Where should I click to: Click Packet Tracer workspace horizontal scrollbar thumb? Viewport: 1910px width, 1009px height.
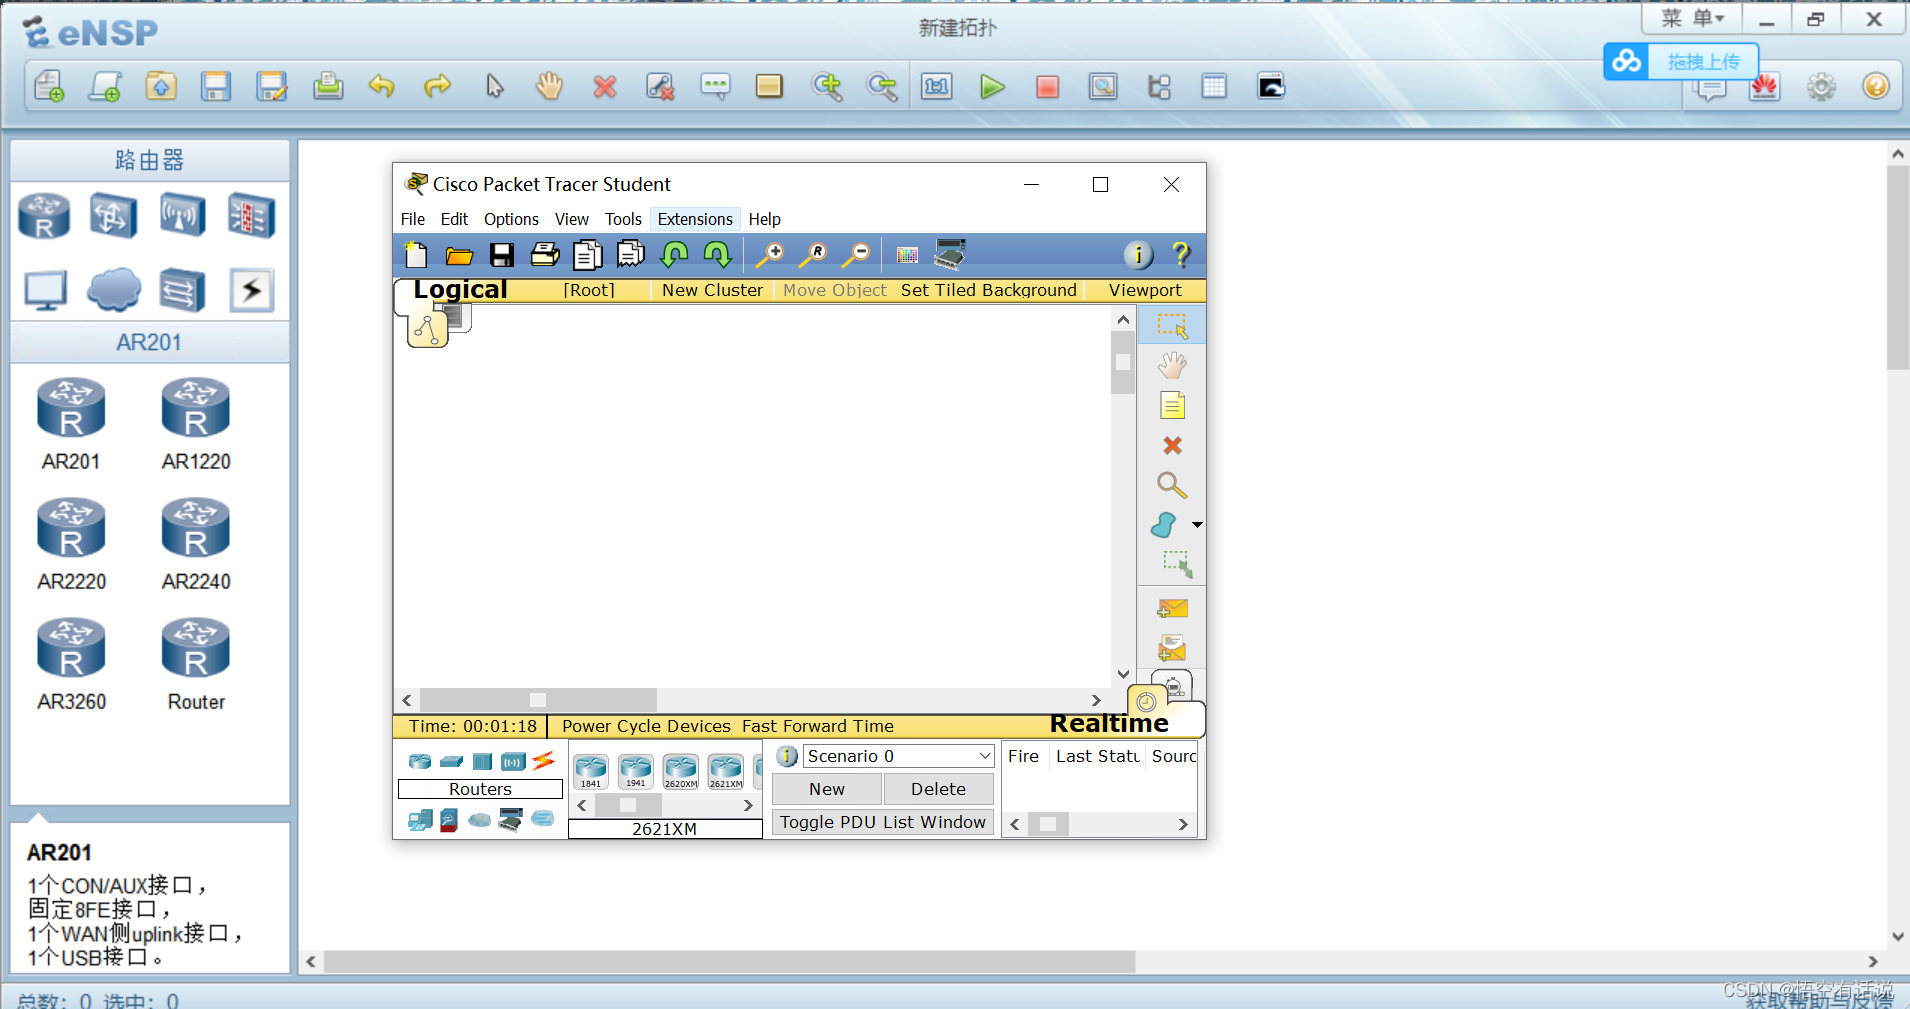pos(538,700)
